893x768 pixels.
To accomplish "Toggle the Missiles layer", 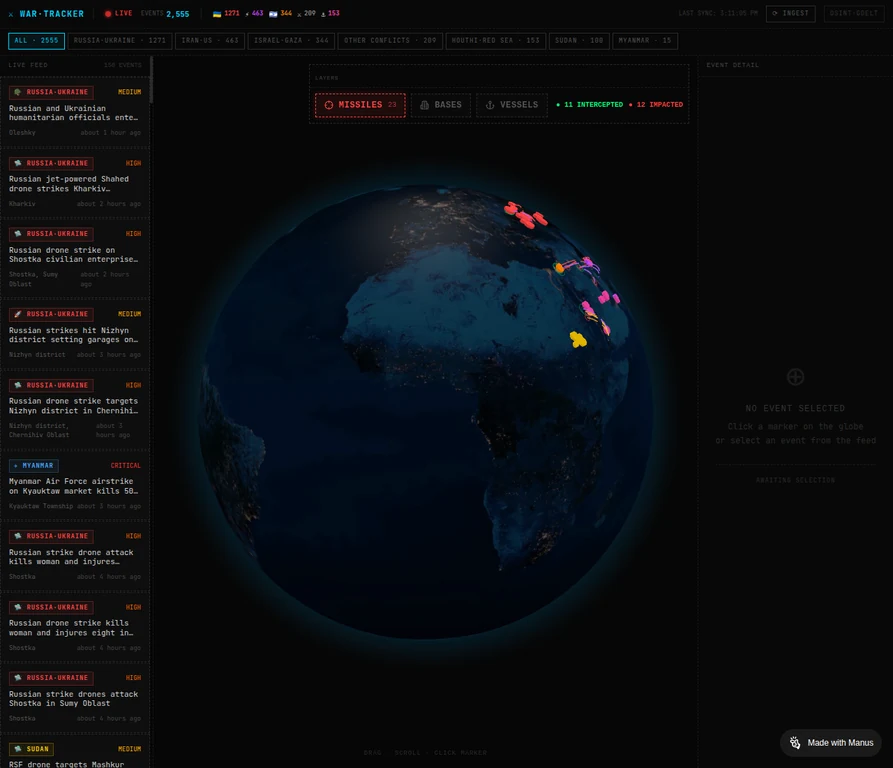I will tap(360, 105).
